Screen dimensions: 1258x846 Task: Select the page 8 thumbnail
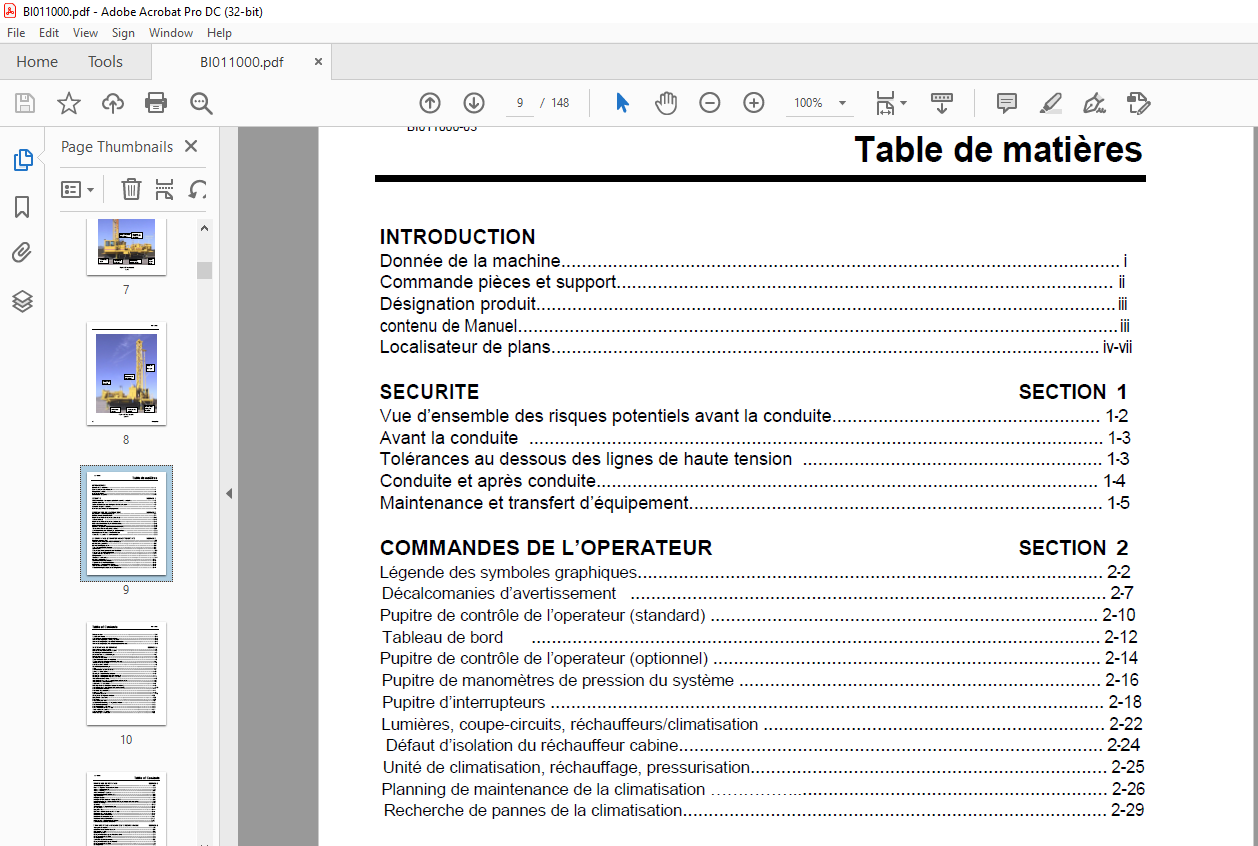coord(126,374)
